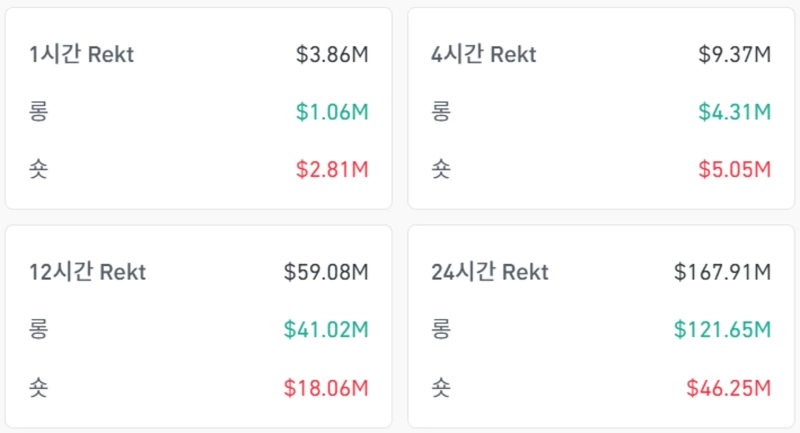Select the 24시간 total $167.91M value
This screenshot has height=433, width=800.
pos(722,272)
